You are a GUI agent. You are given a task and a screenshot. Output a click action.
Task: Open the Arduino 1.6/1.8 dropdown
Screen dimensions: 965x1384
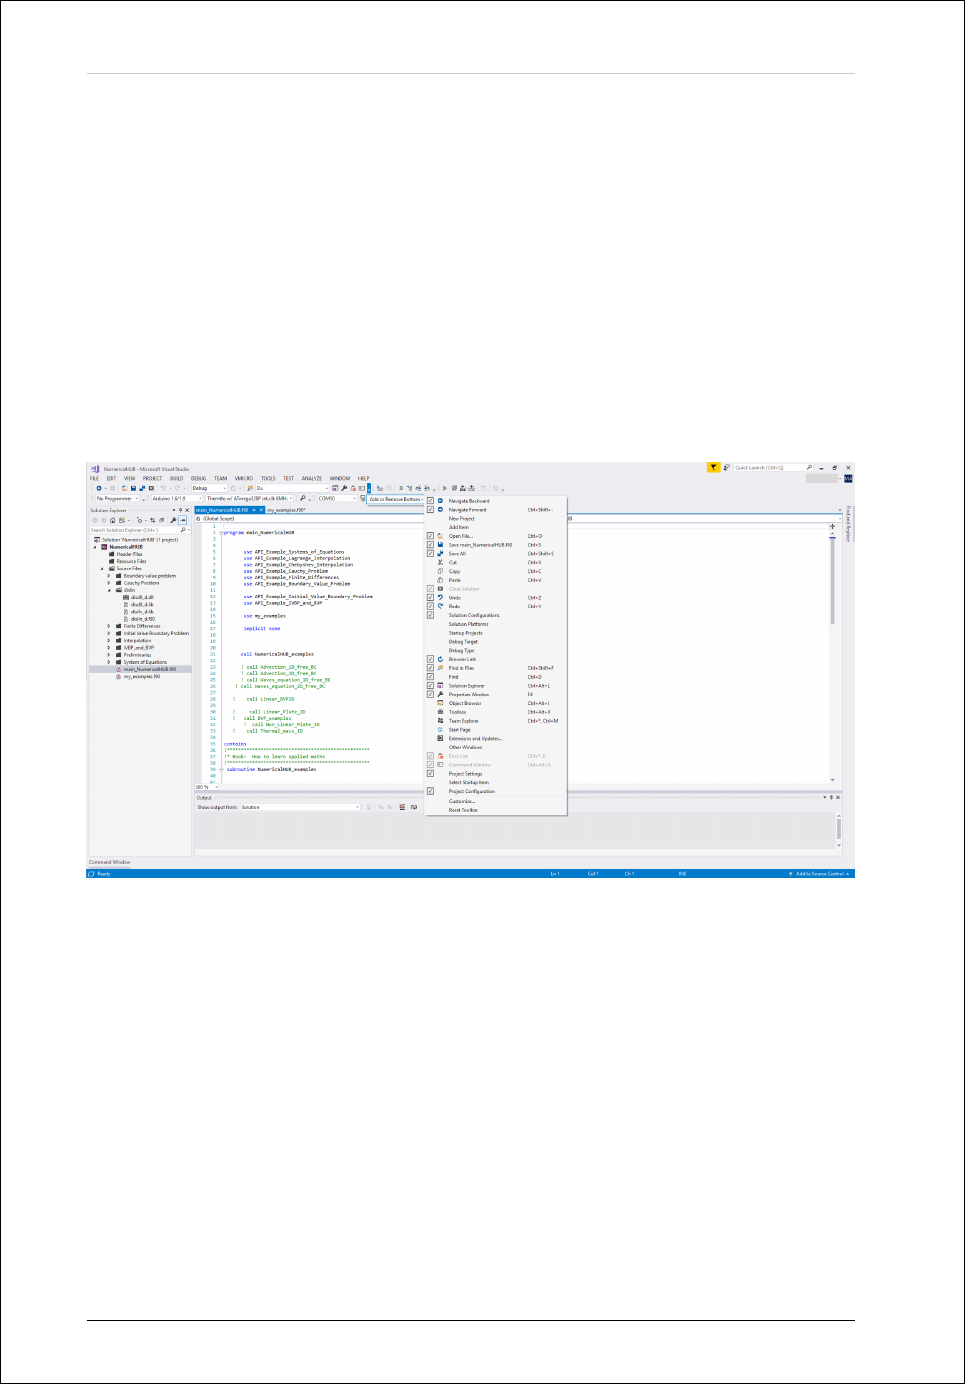pos(176,498)
